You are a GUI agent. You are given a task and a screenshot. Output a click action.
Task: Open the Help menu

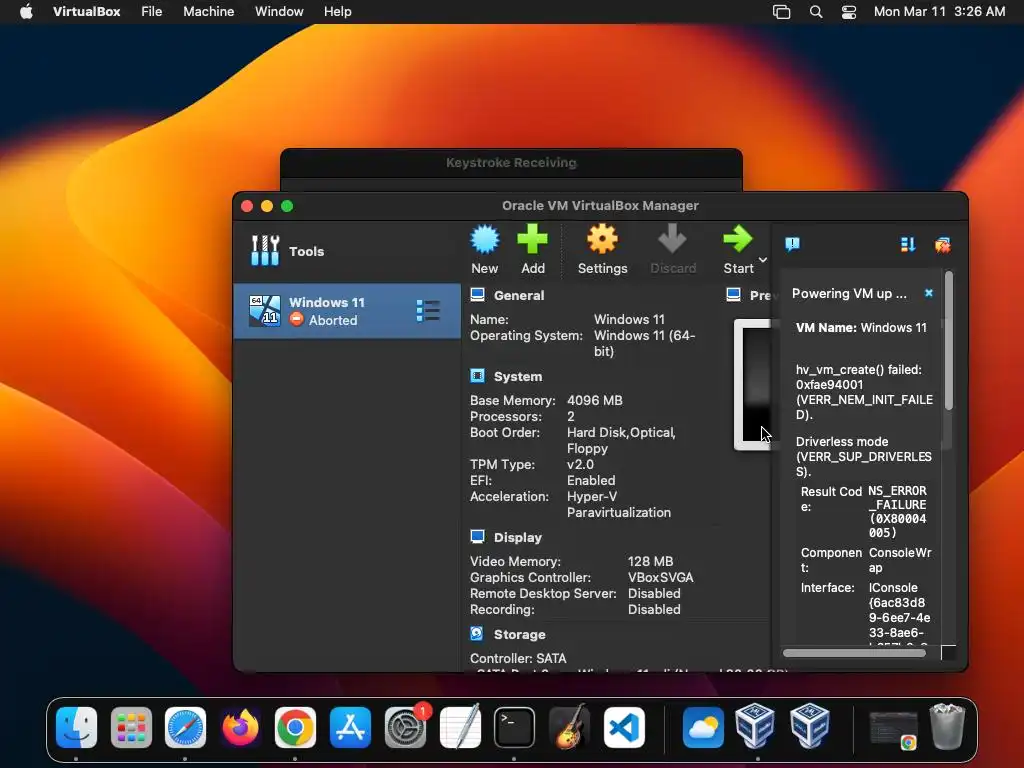click(x=338, y=12)
